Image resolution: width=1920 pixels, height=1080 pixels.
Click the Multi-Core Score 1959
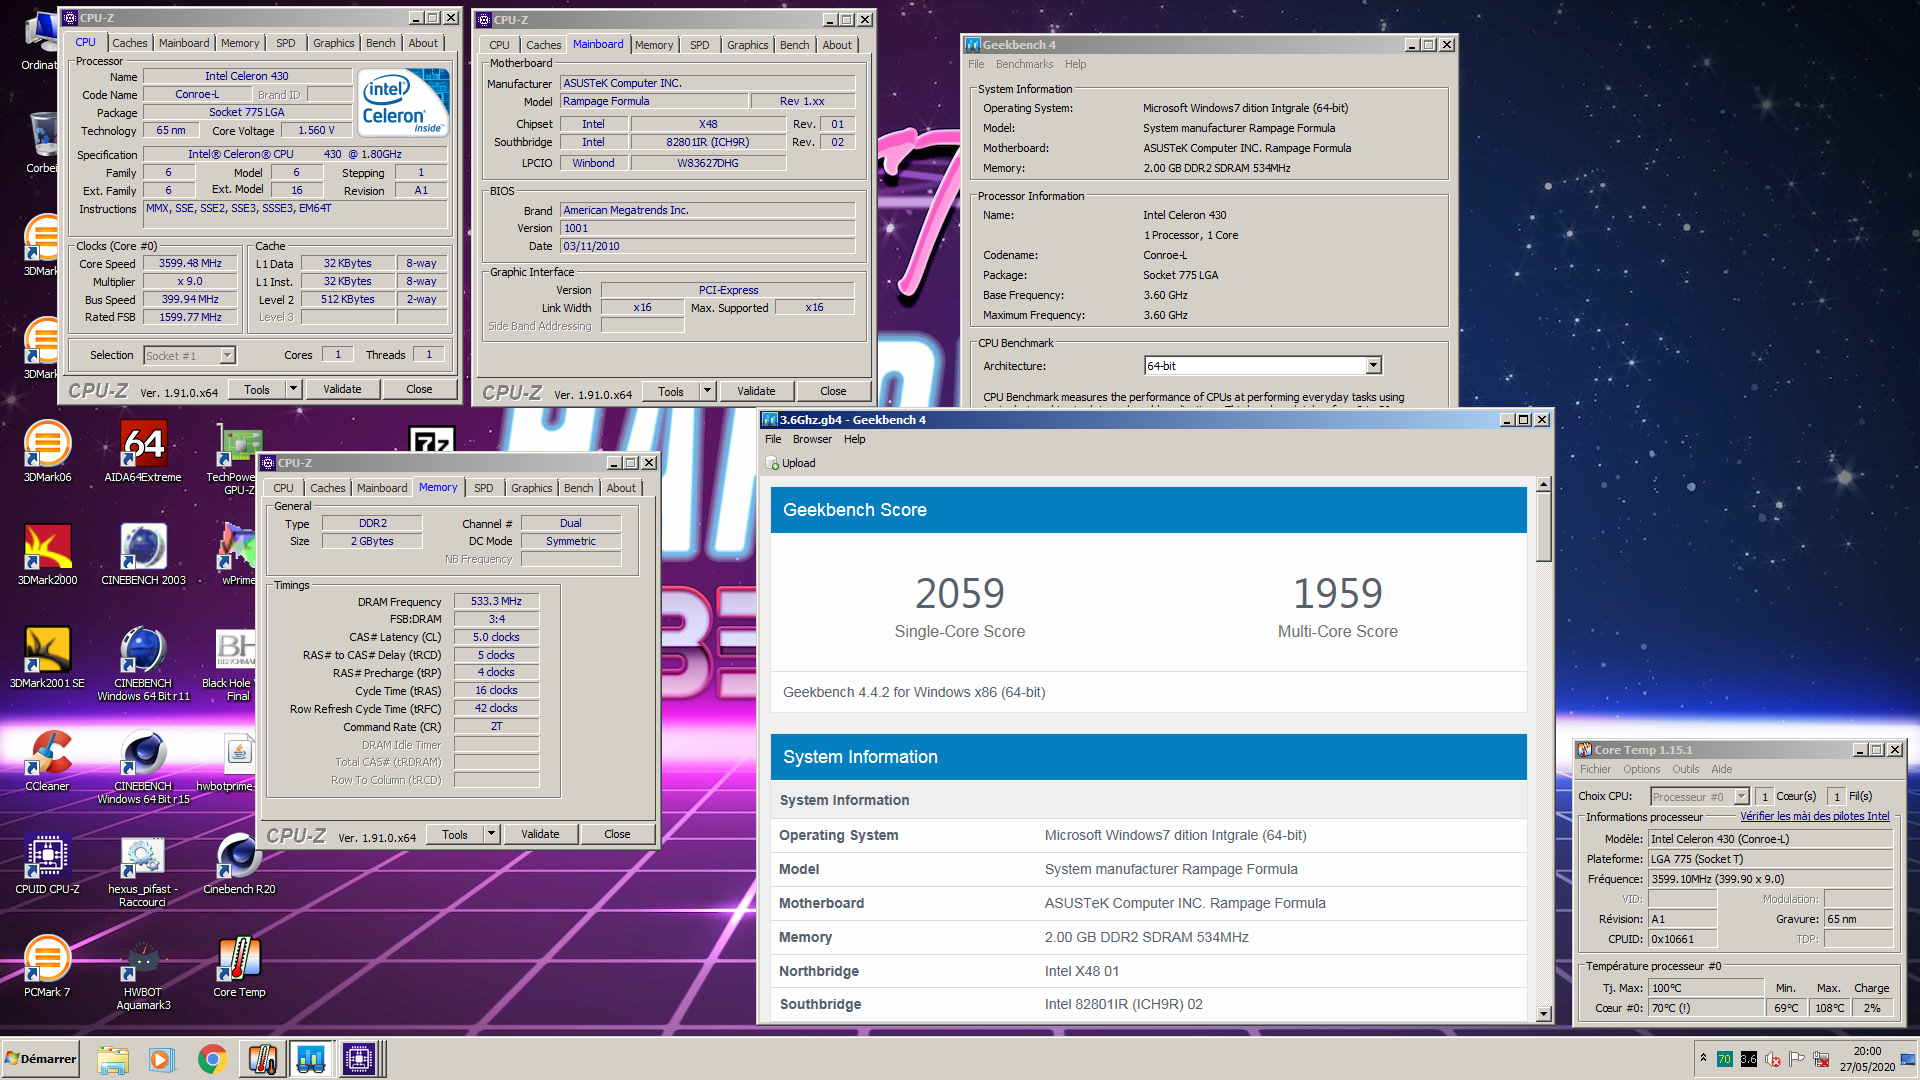tap(1337, 593)
